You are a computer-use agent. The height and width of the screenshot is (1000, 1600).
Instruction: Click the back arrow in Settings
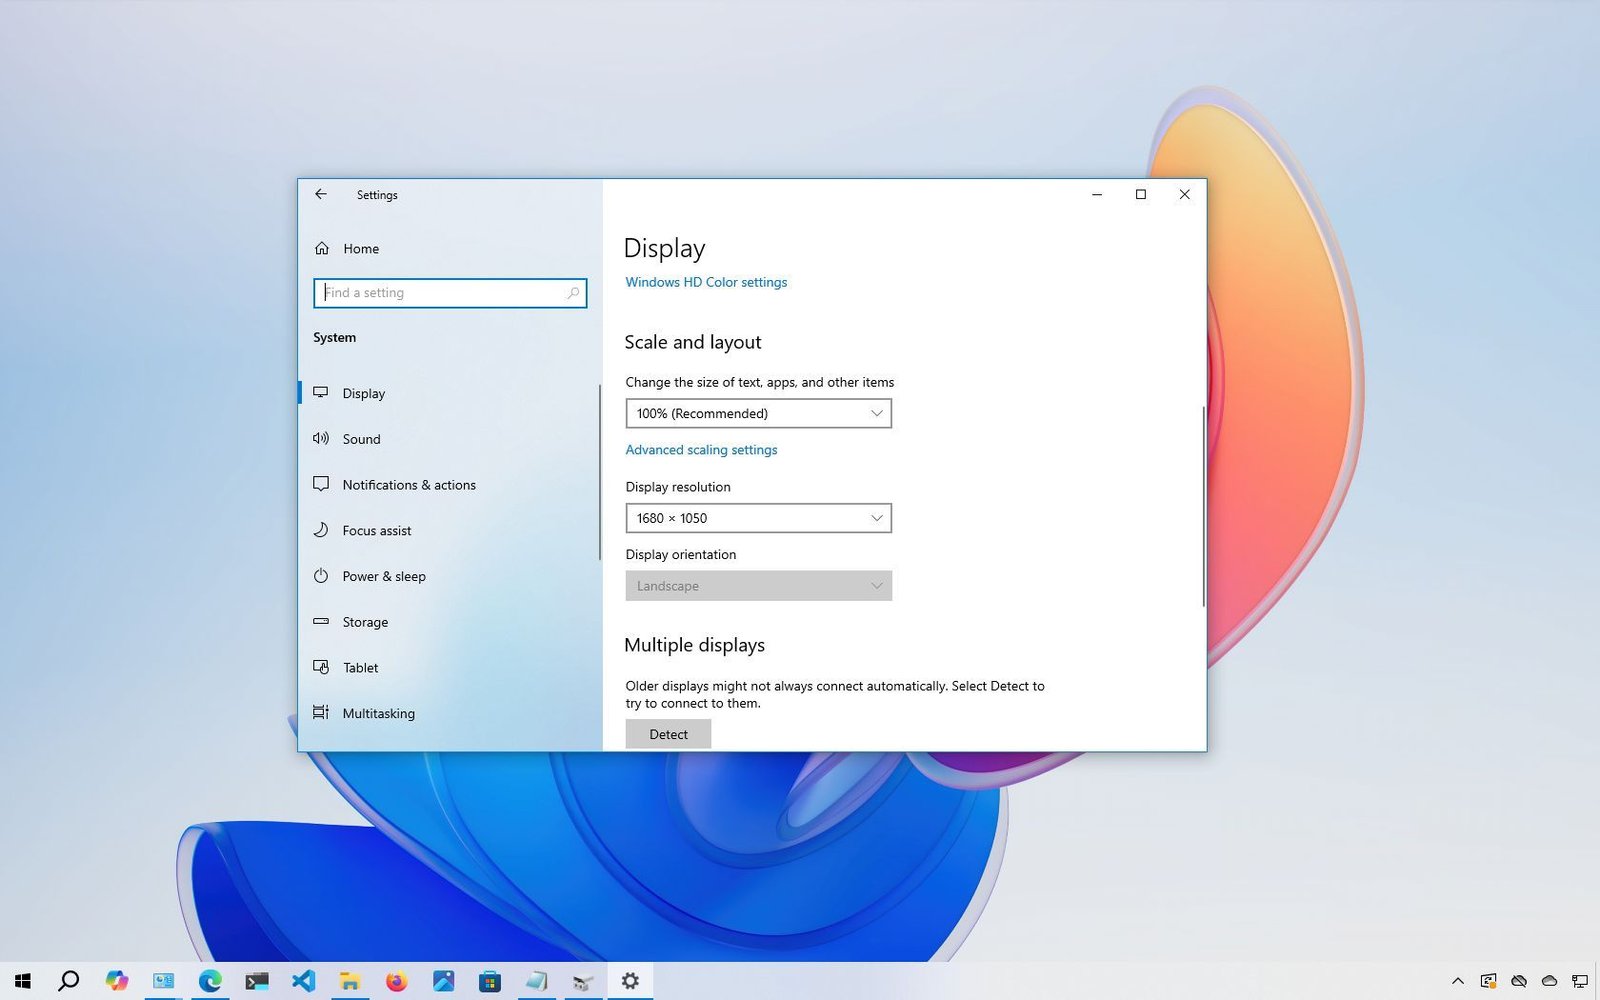(321, 194)
